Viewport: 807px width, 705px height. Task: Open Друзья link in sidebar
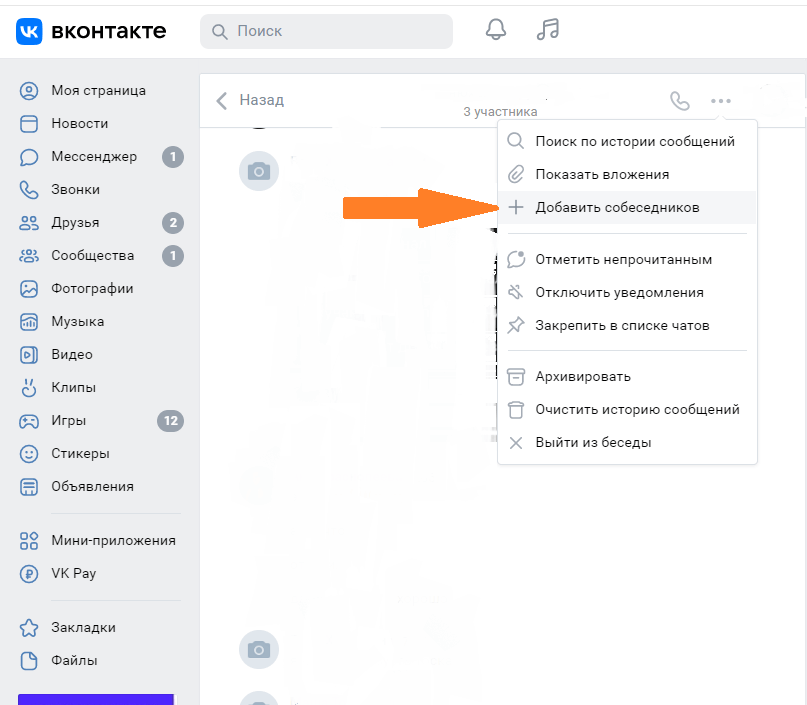click(75, 222)
